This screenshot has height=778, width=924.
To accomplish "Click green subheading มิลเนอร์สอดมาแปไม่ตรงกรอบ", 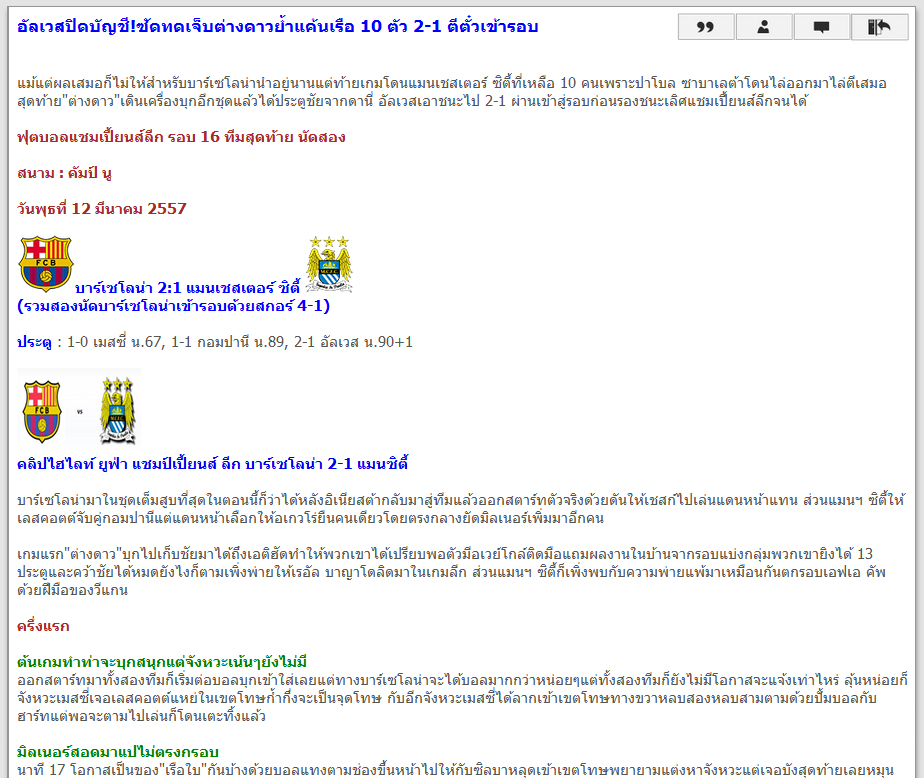I will (x=118, y=752).
